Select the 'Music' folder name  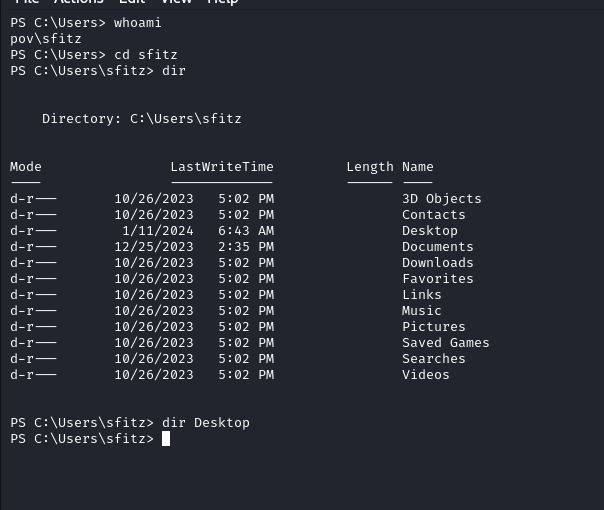(422, 310)
